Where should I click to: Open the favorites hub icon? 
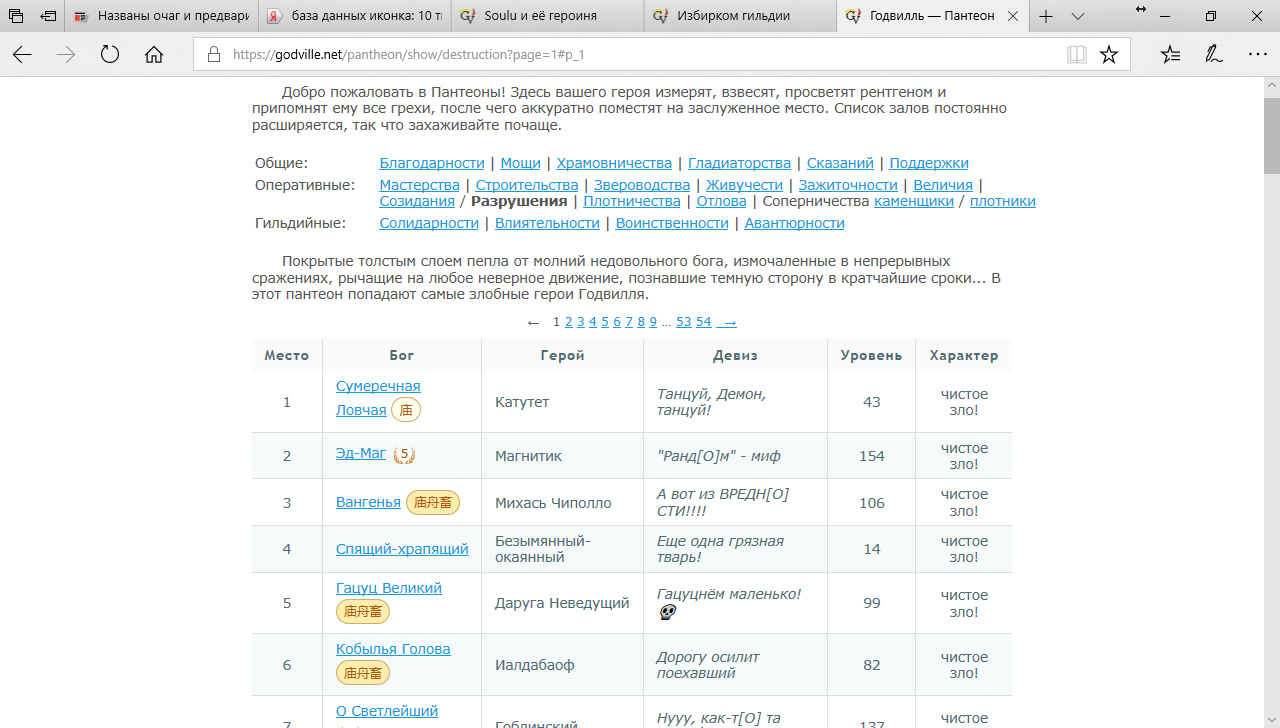(x=1170, y=55)
